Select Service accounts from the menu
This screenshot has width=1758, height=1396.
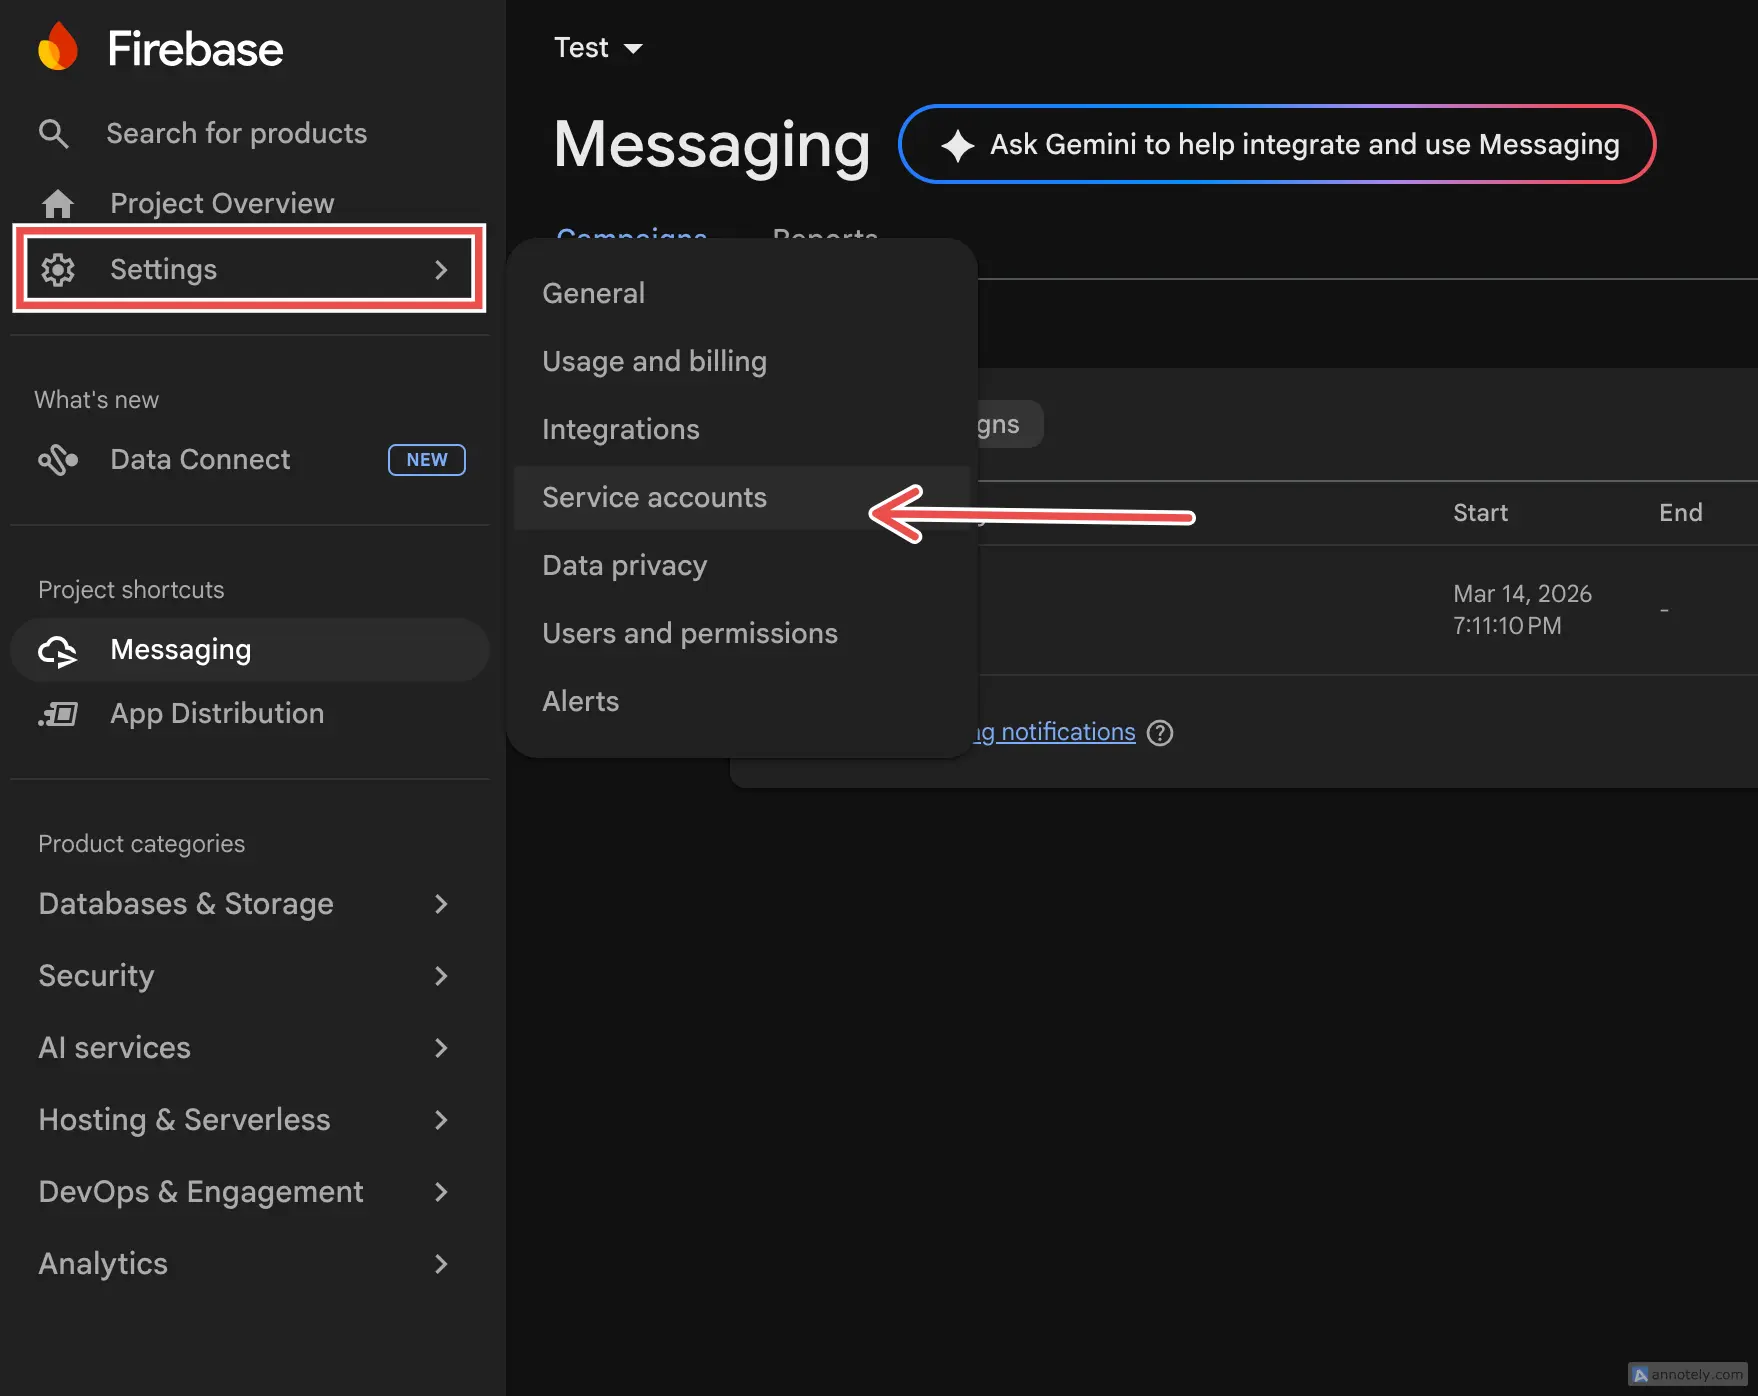click(x=654, y=497)
